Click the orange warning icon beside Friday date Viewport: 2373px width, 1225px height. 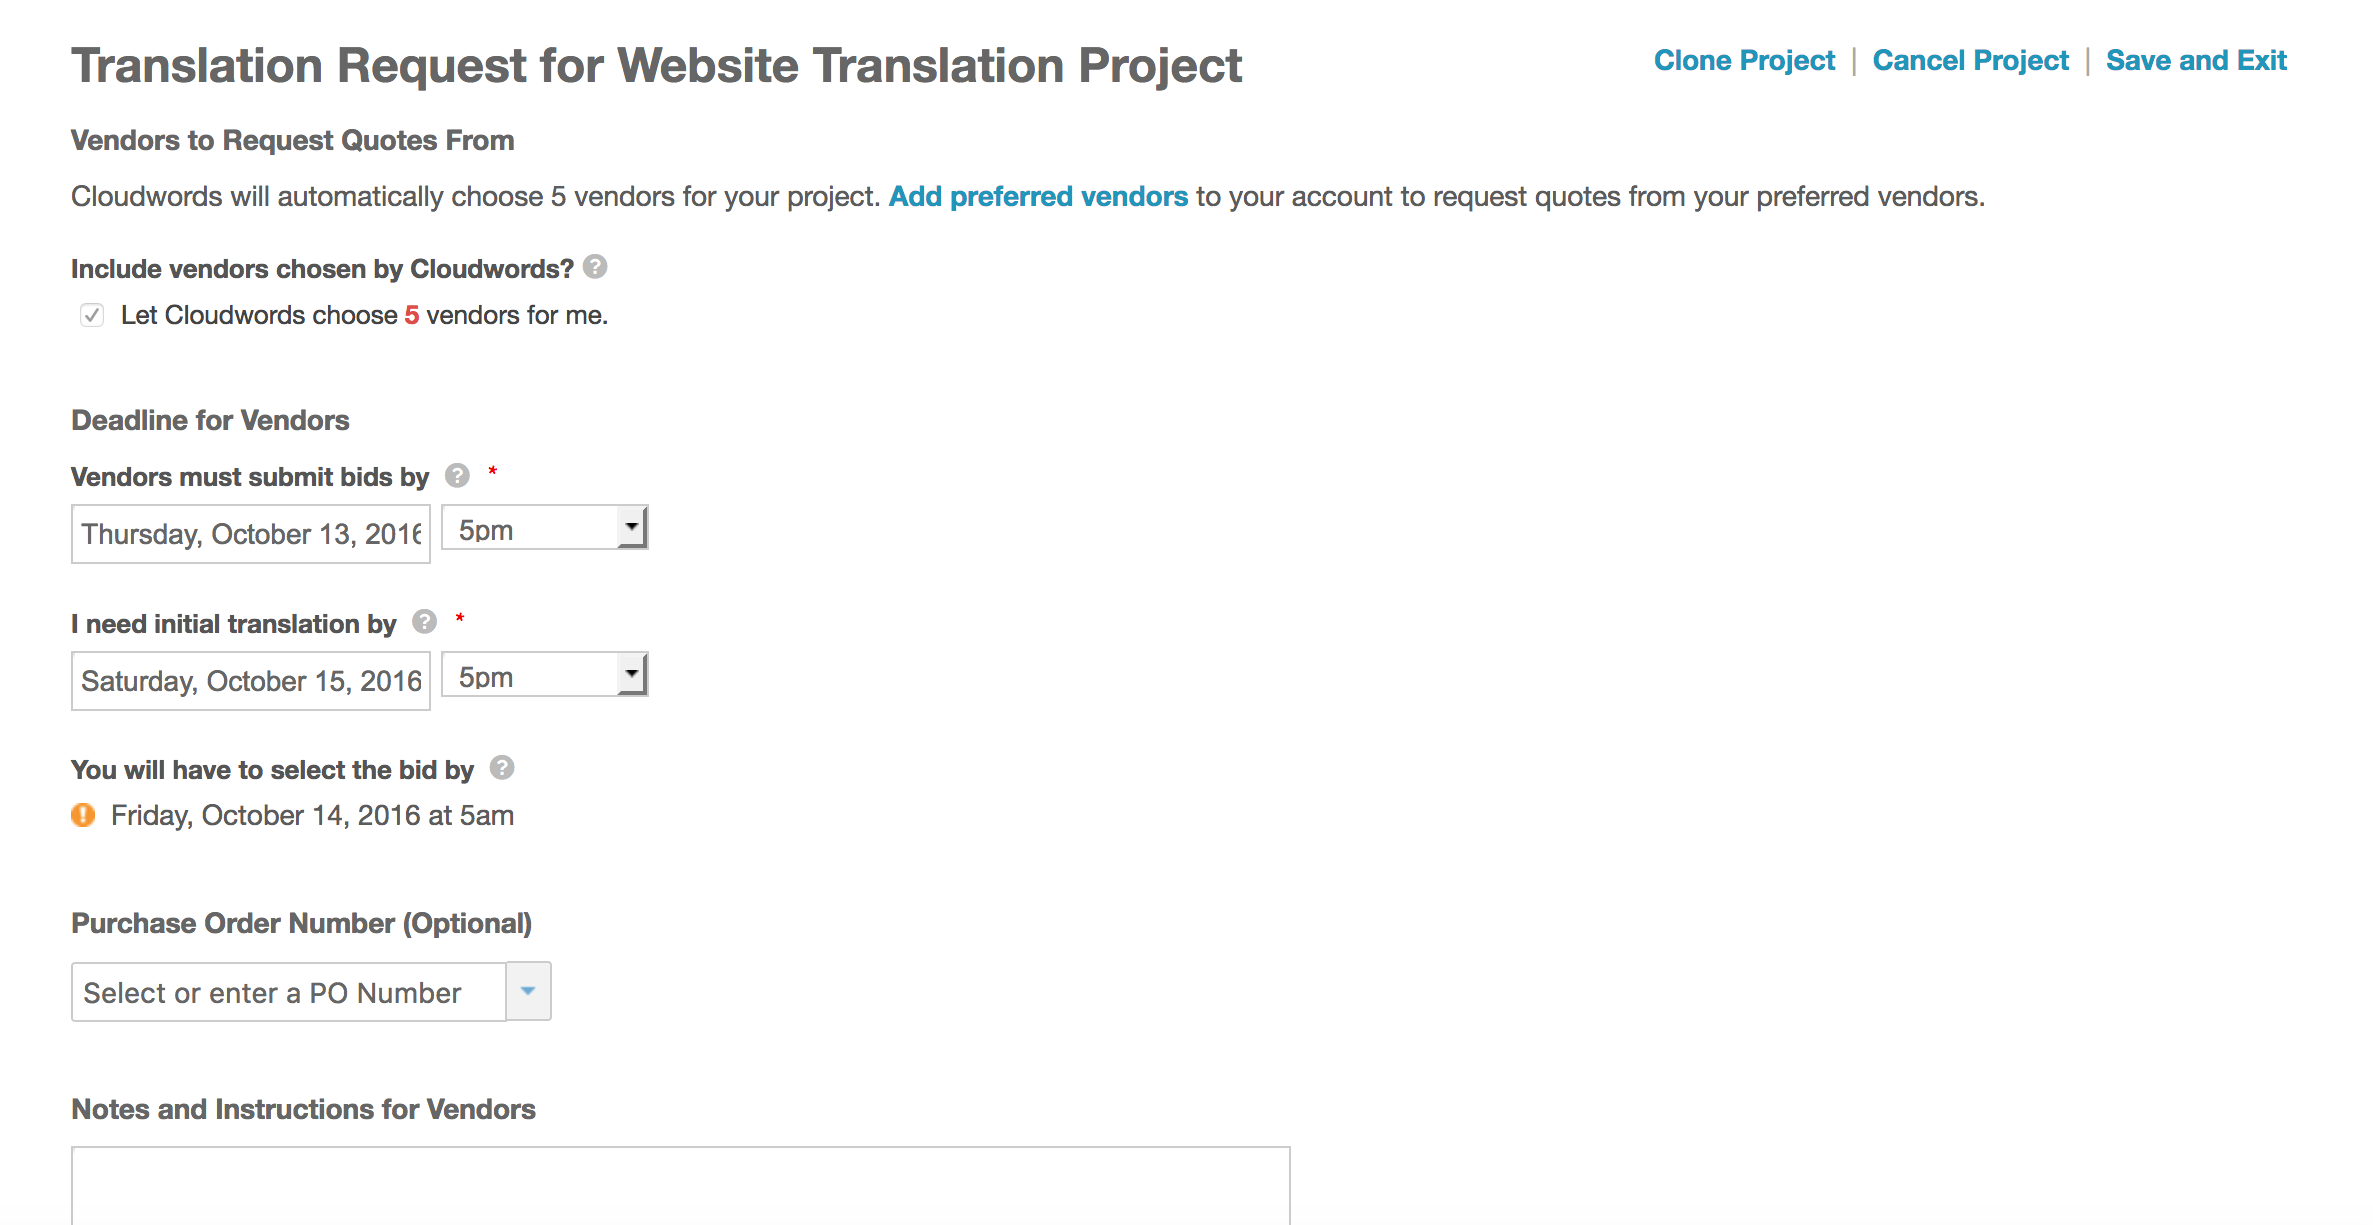pyautogui.click(x=83, y=815)
